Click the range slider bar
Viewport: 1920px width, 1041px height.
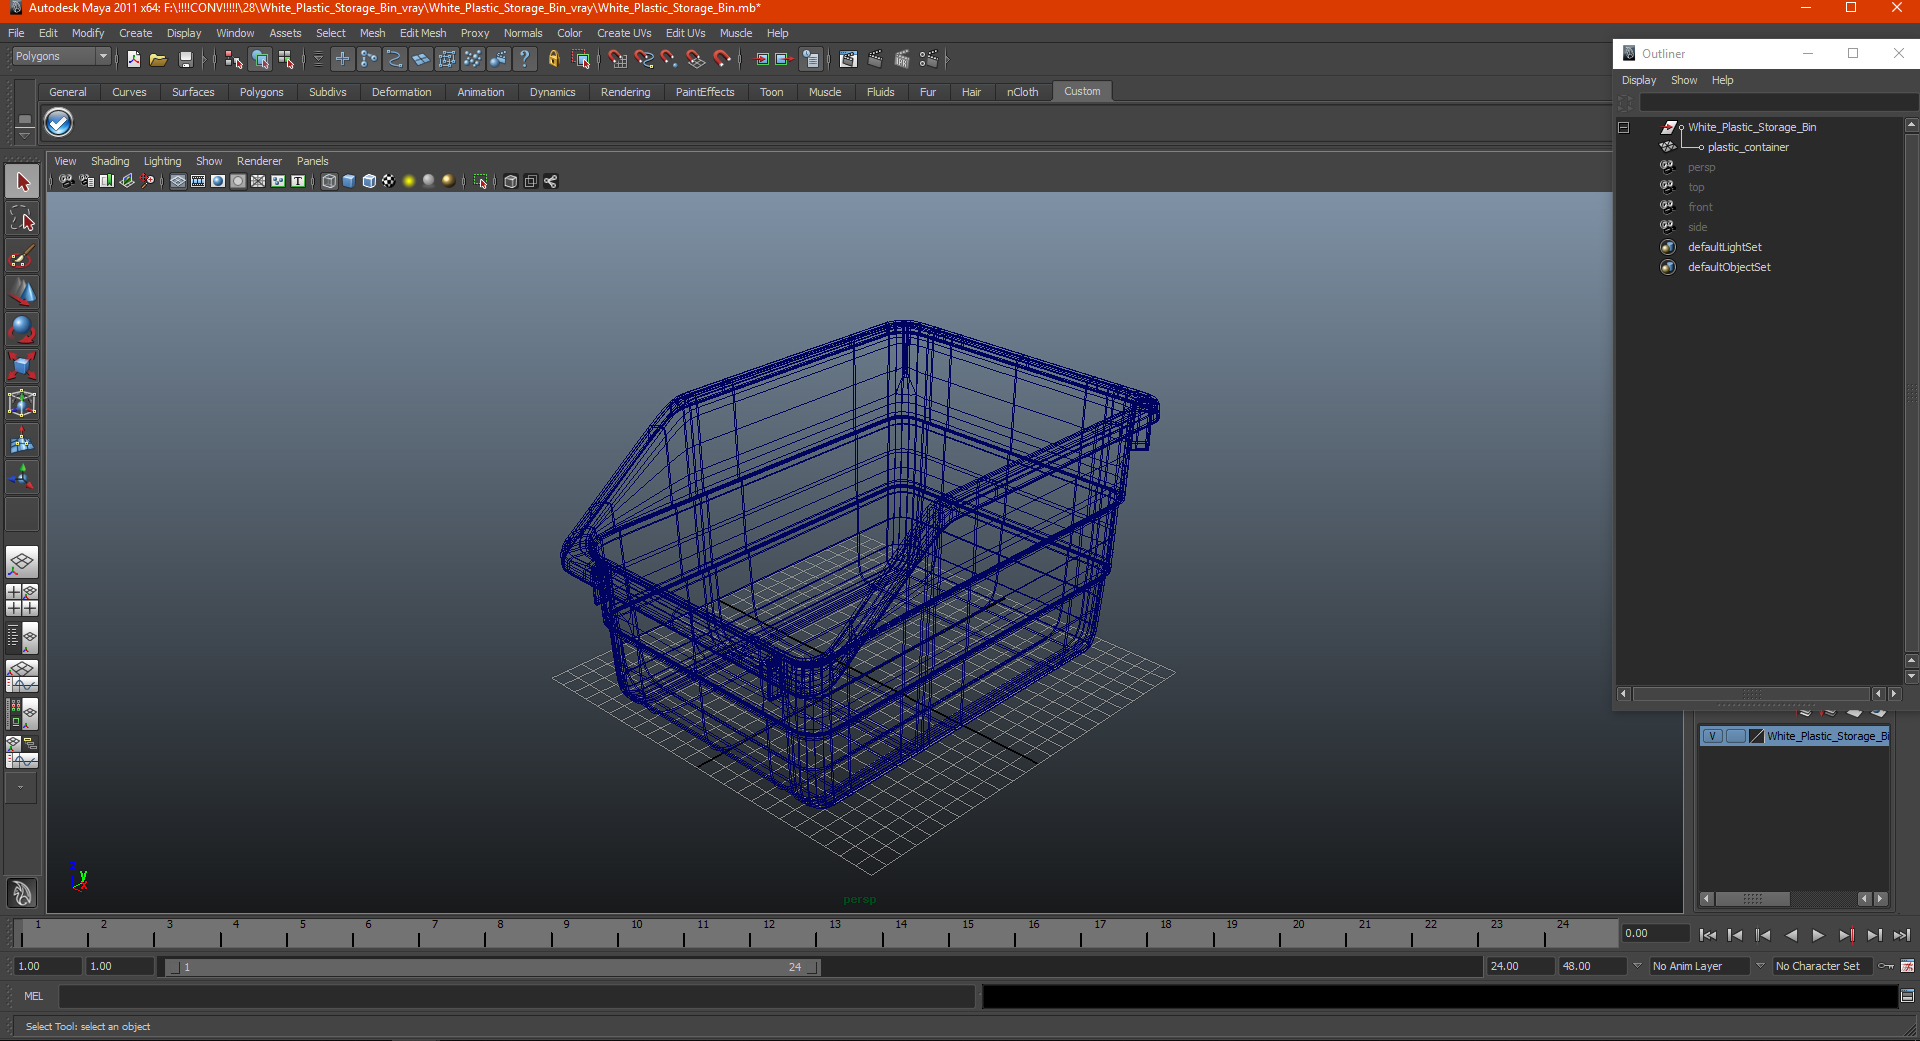tap(492, 967)
